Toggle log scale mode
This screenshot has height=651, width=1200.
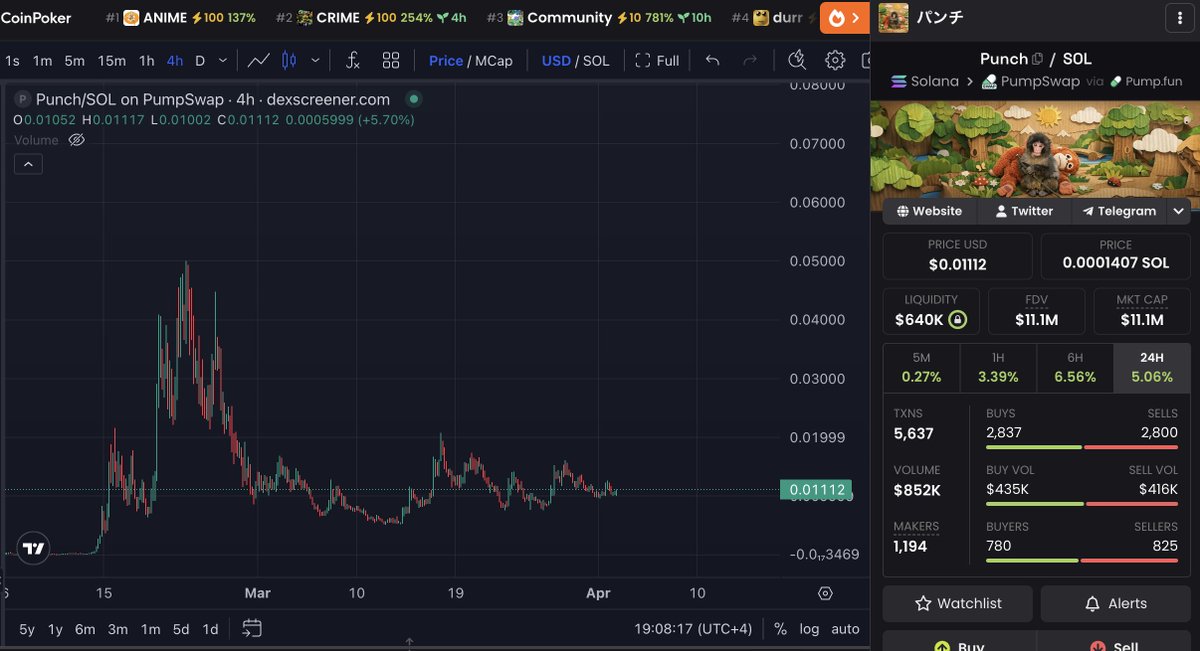coord(809,629)
